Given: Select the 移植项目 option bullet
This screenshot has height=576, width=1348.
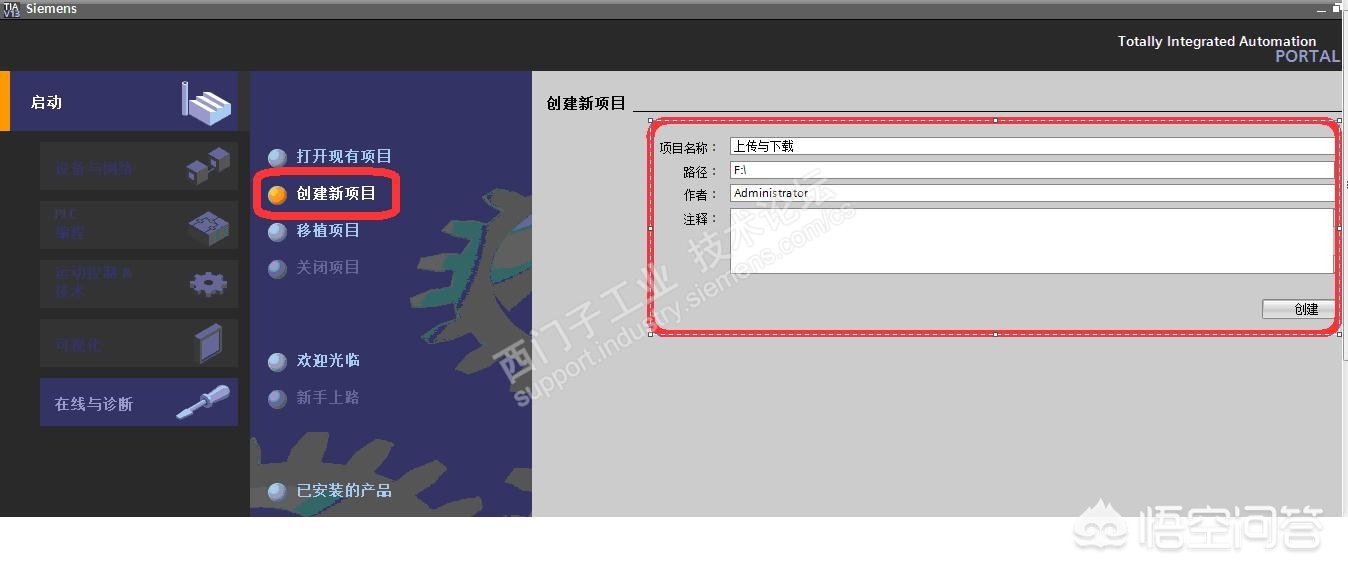Looking at the screenshot, I should pos(277,230).
